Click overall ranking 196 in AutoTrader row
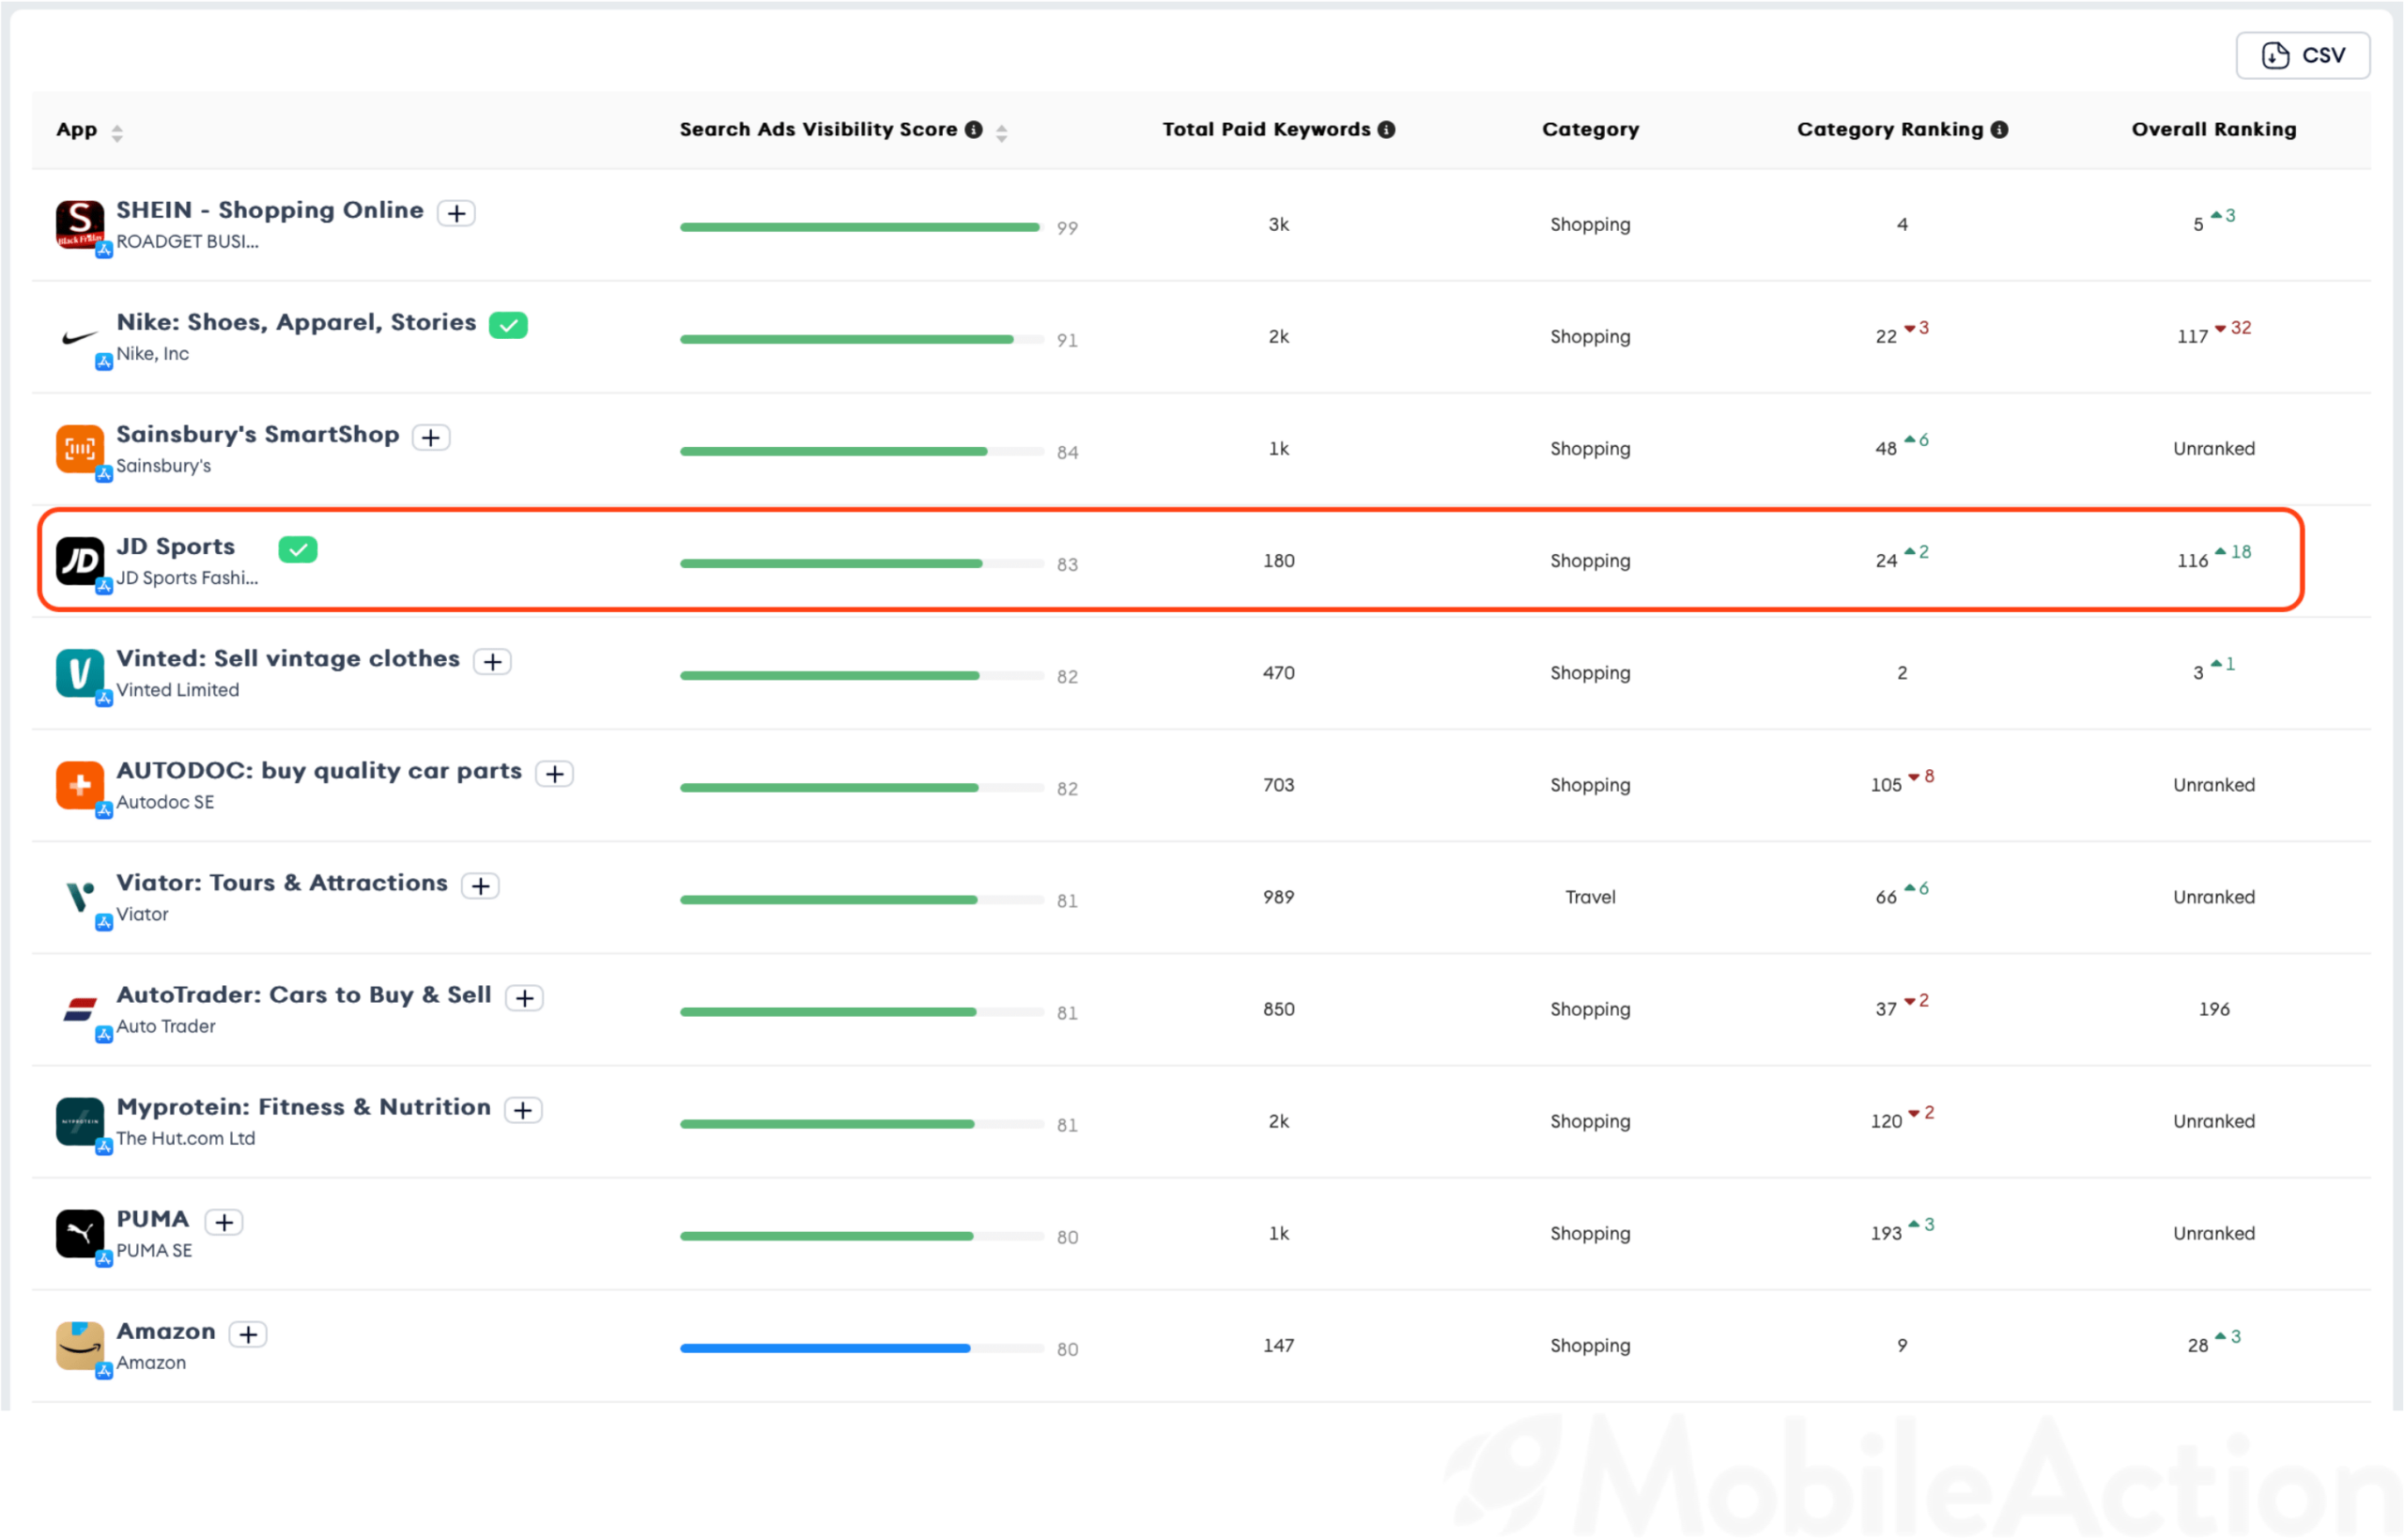This screenshot has width=2404, height=1540. click(2214, 1009)
